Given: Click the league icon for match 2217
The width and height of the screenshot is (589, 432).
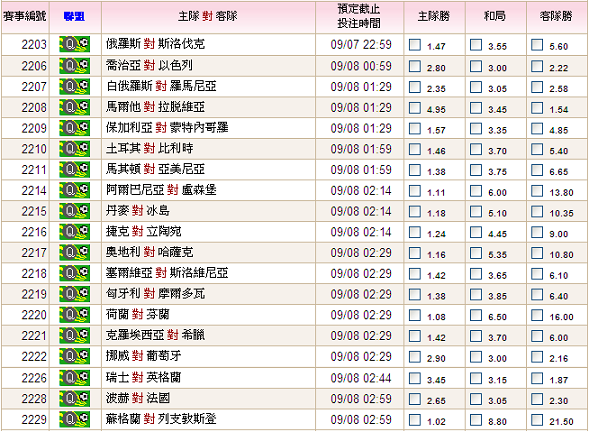Looking at the screenshot, I should 74,252.
